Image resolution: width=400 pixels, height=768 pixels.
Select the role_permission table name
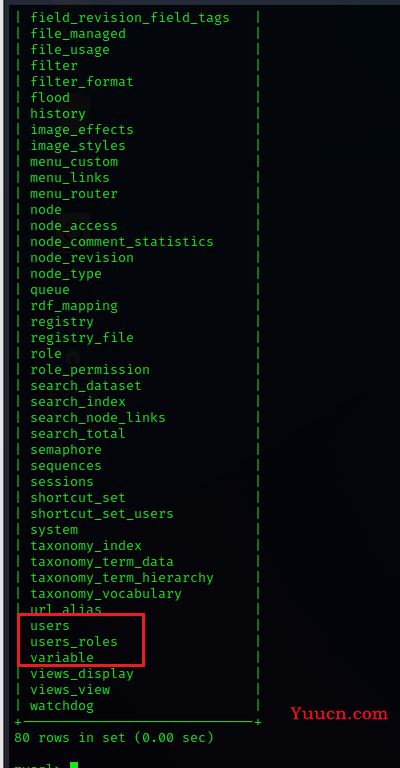90,369
